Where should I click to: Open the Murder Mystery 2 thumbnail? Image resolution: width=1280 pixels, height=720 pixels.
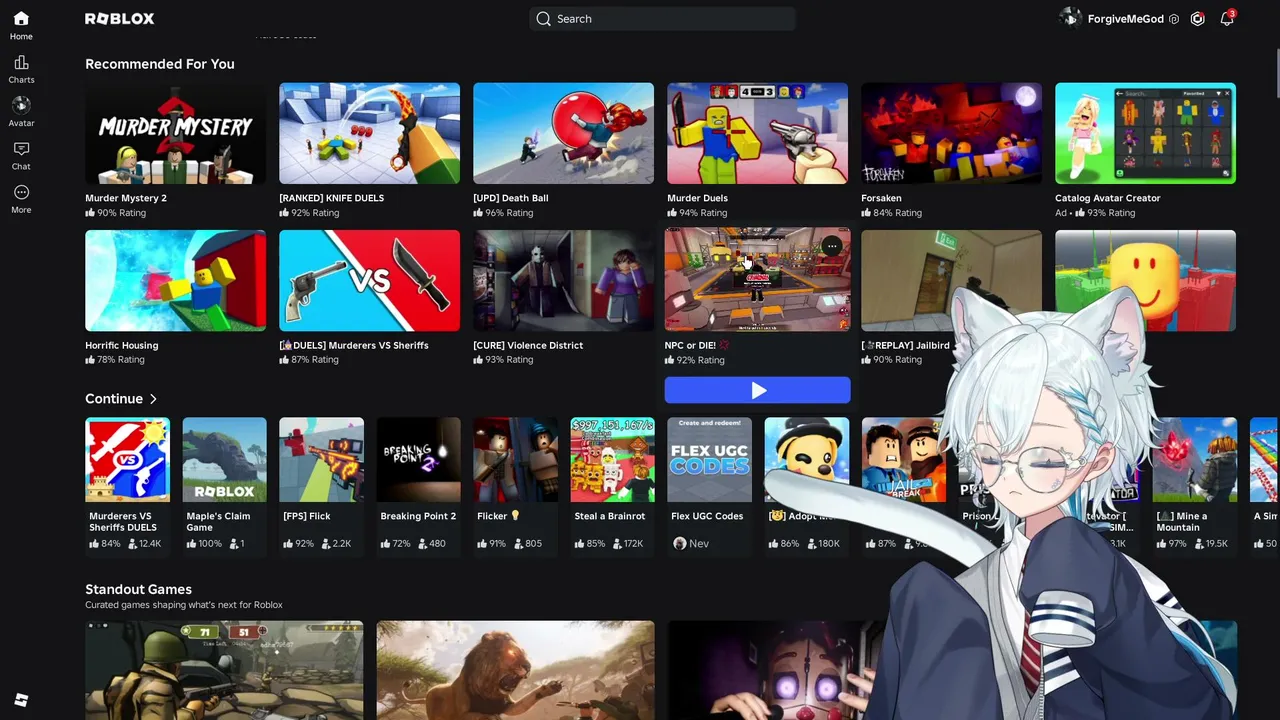[175, 134]
